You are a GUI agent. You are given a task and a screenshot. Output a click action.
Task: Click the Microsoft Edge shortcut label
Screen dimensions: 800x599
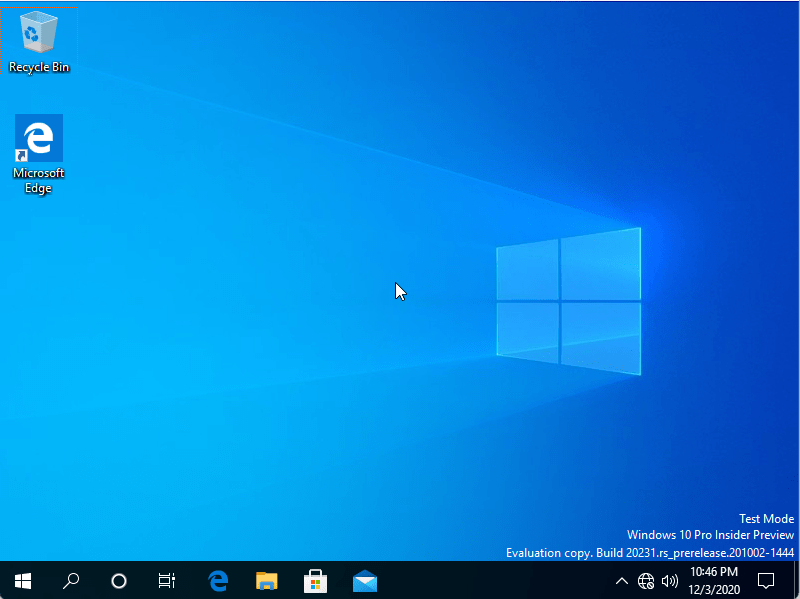(x=38, y=180)
